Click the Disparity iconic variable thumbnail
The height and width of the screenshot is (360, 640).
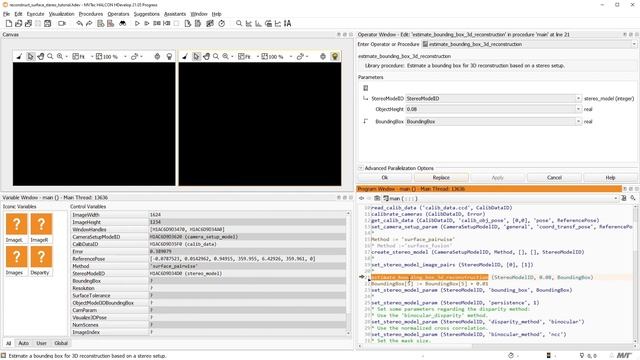(x=41, y=257)
